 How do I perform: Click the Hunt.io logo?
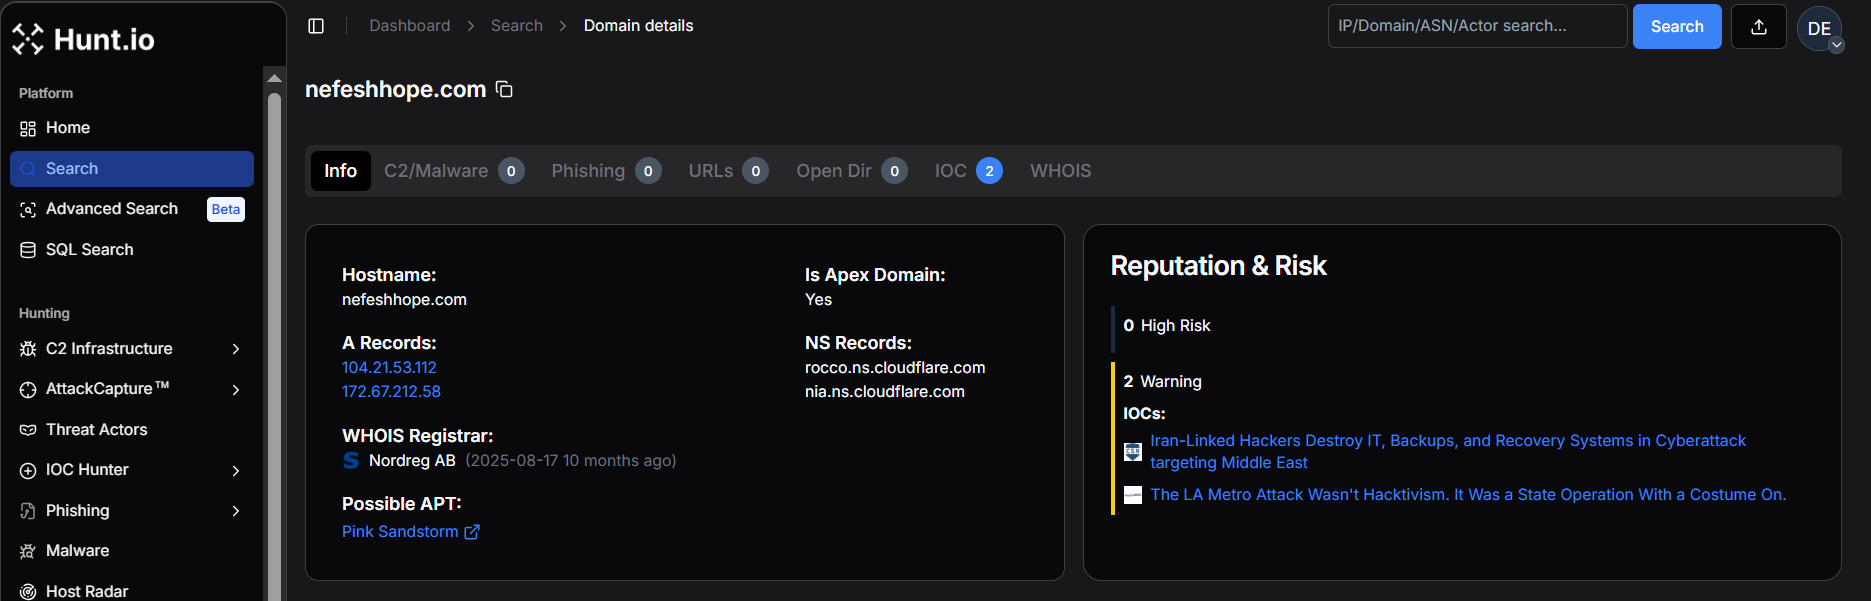[83, 39]
